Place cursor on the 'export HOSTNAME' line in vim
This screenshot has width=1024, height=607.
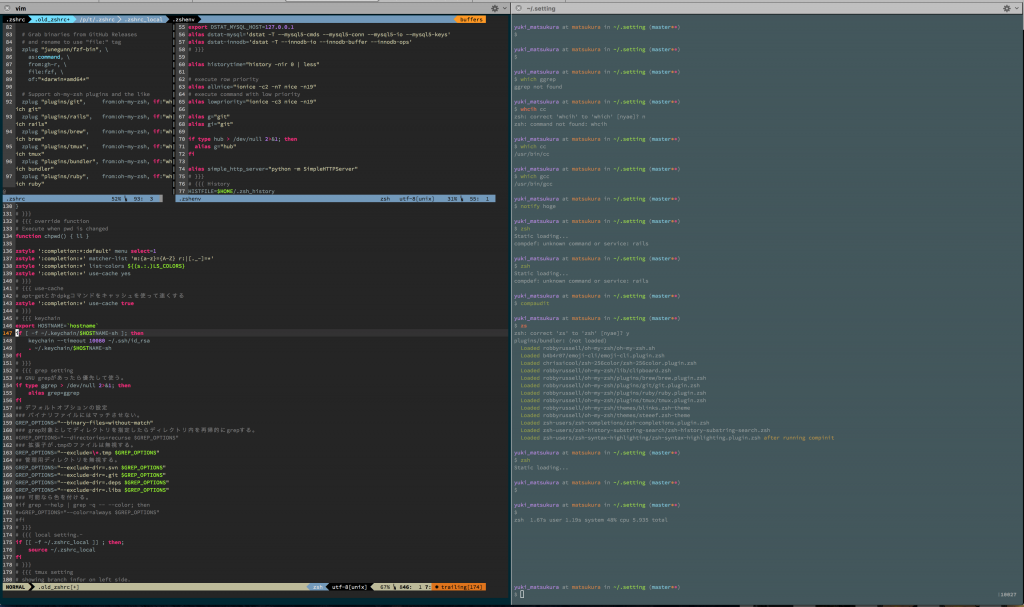49,326
